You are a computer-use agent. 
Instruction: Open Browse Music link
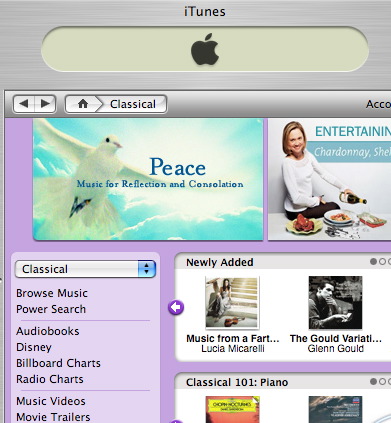point(52,293)
